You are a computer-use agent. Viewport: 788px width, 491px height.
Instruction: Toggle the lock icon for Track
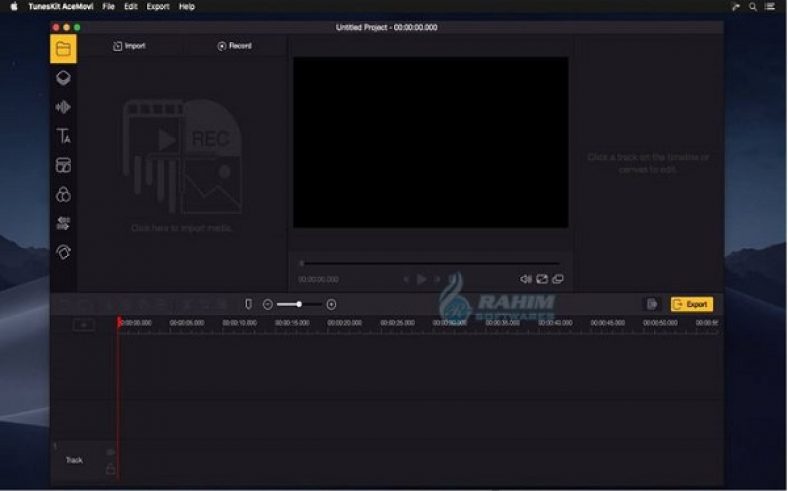click(111, 469)
